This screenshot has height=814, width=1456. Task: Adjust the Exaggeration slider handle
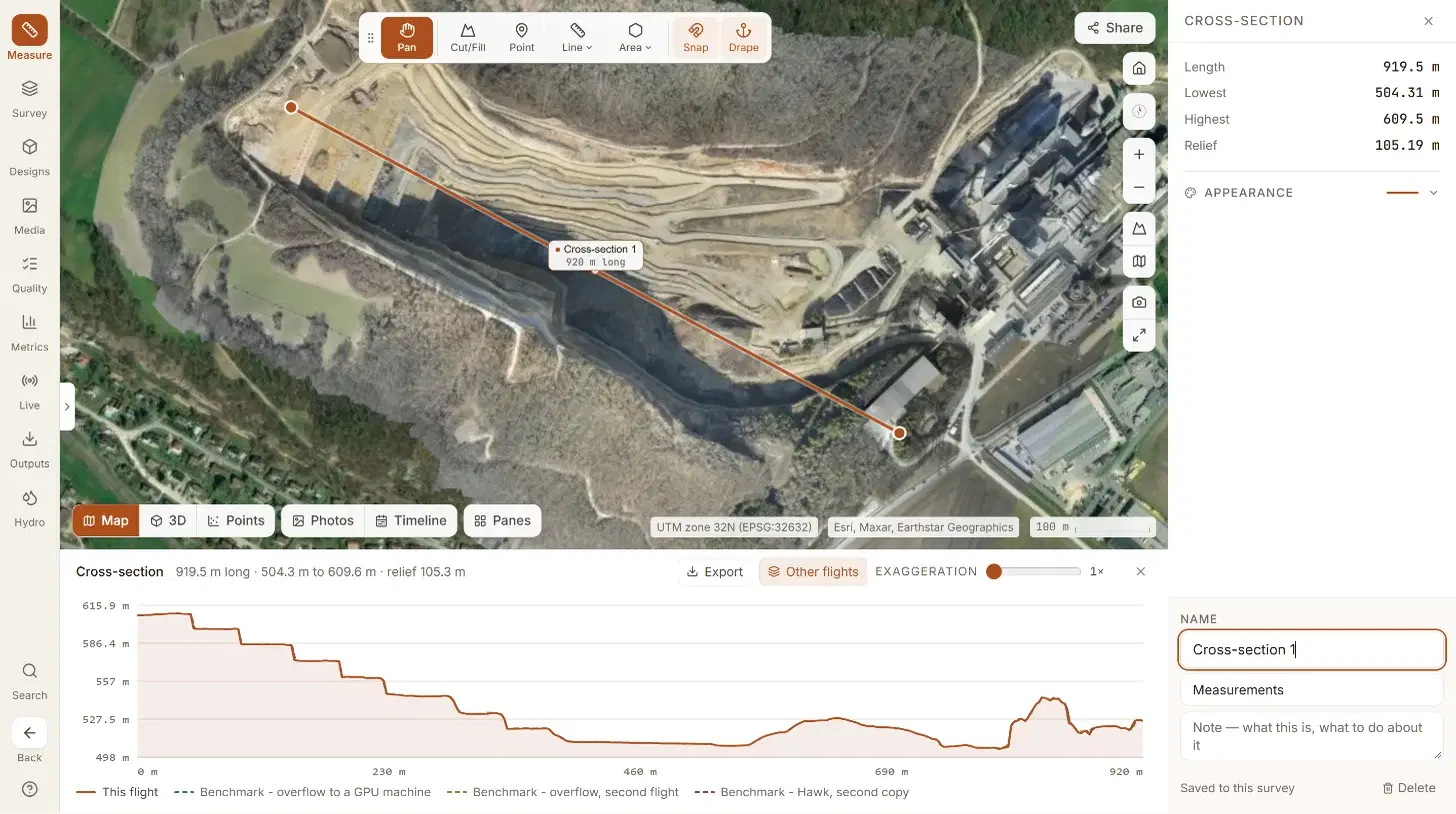pyautogui.click(x=993, y=572)
